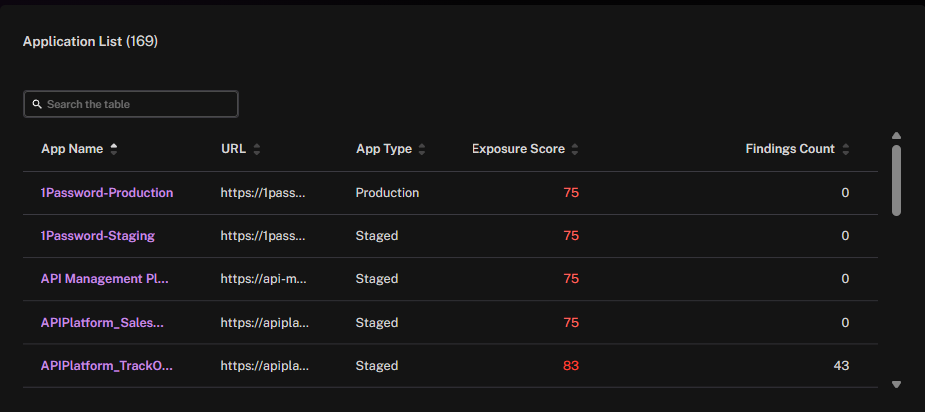This screenshot has width=925, height=412.
Task: Open the API Management Pl... app link
Action: tap(105, 279)
